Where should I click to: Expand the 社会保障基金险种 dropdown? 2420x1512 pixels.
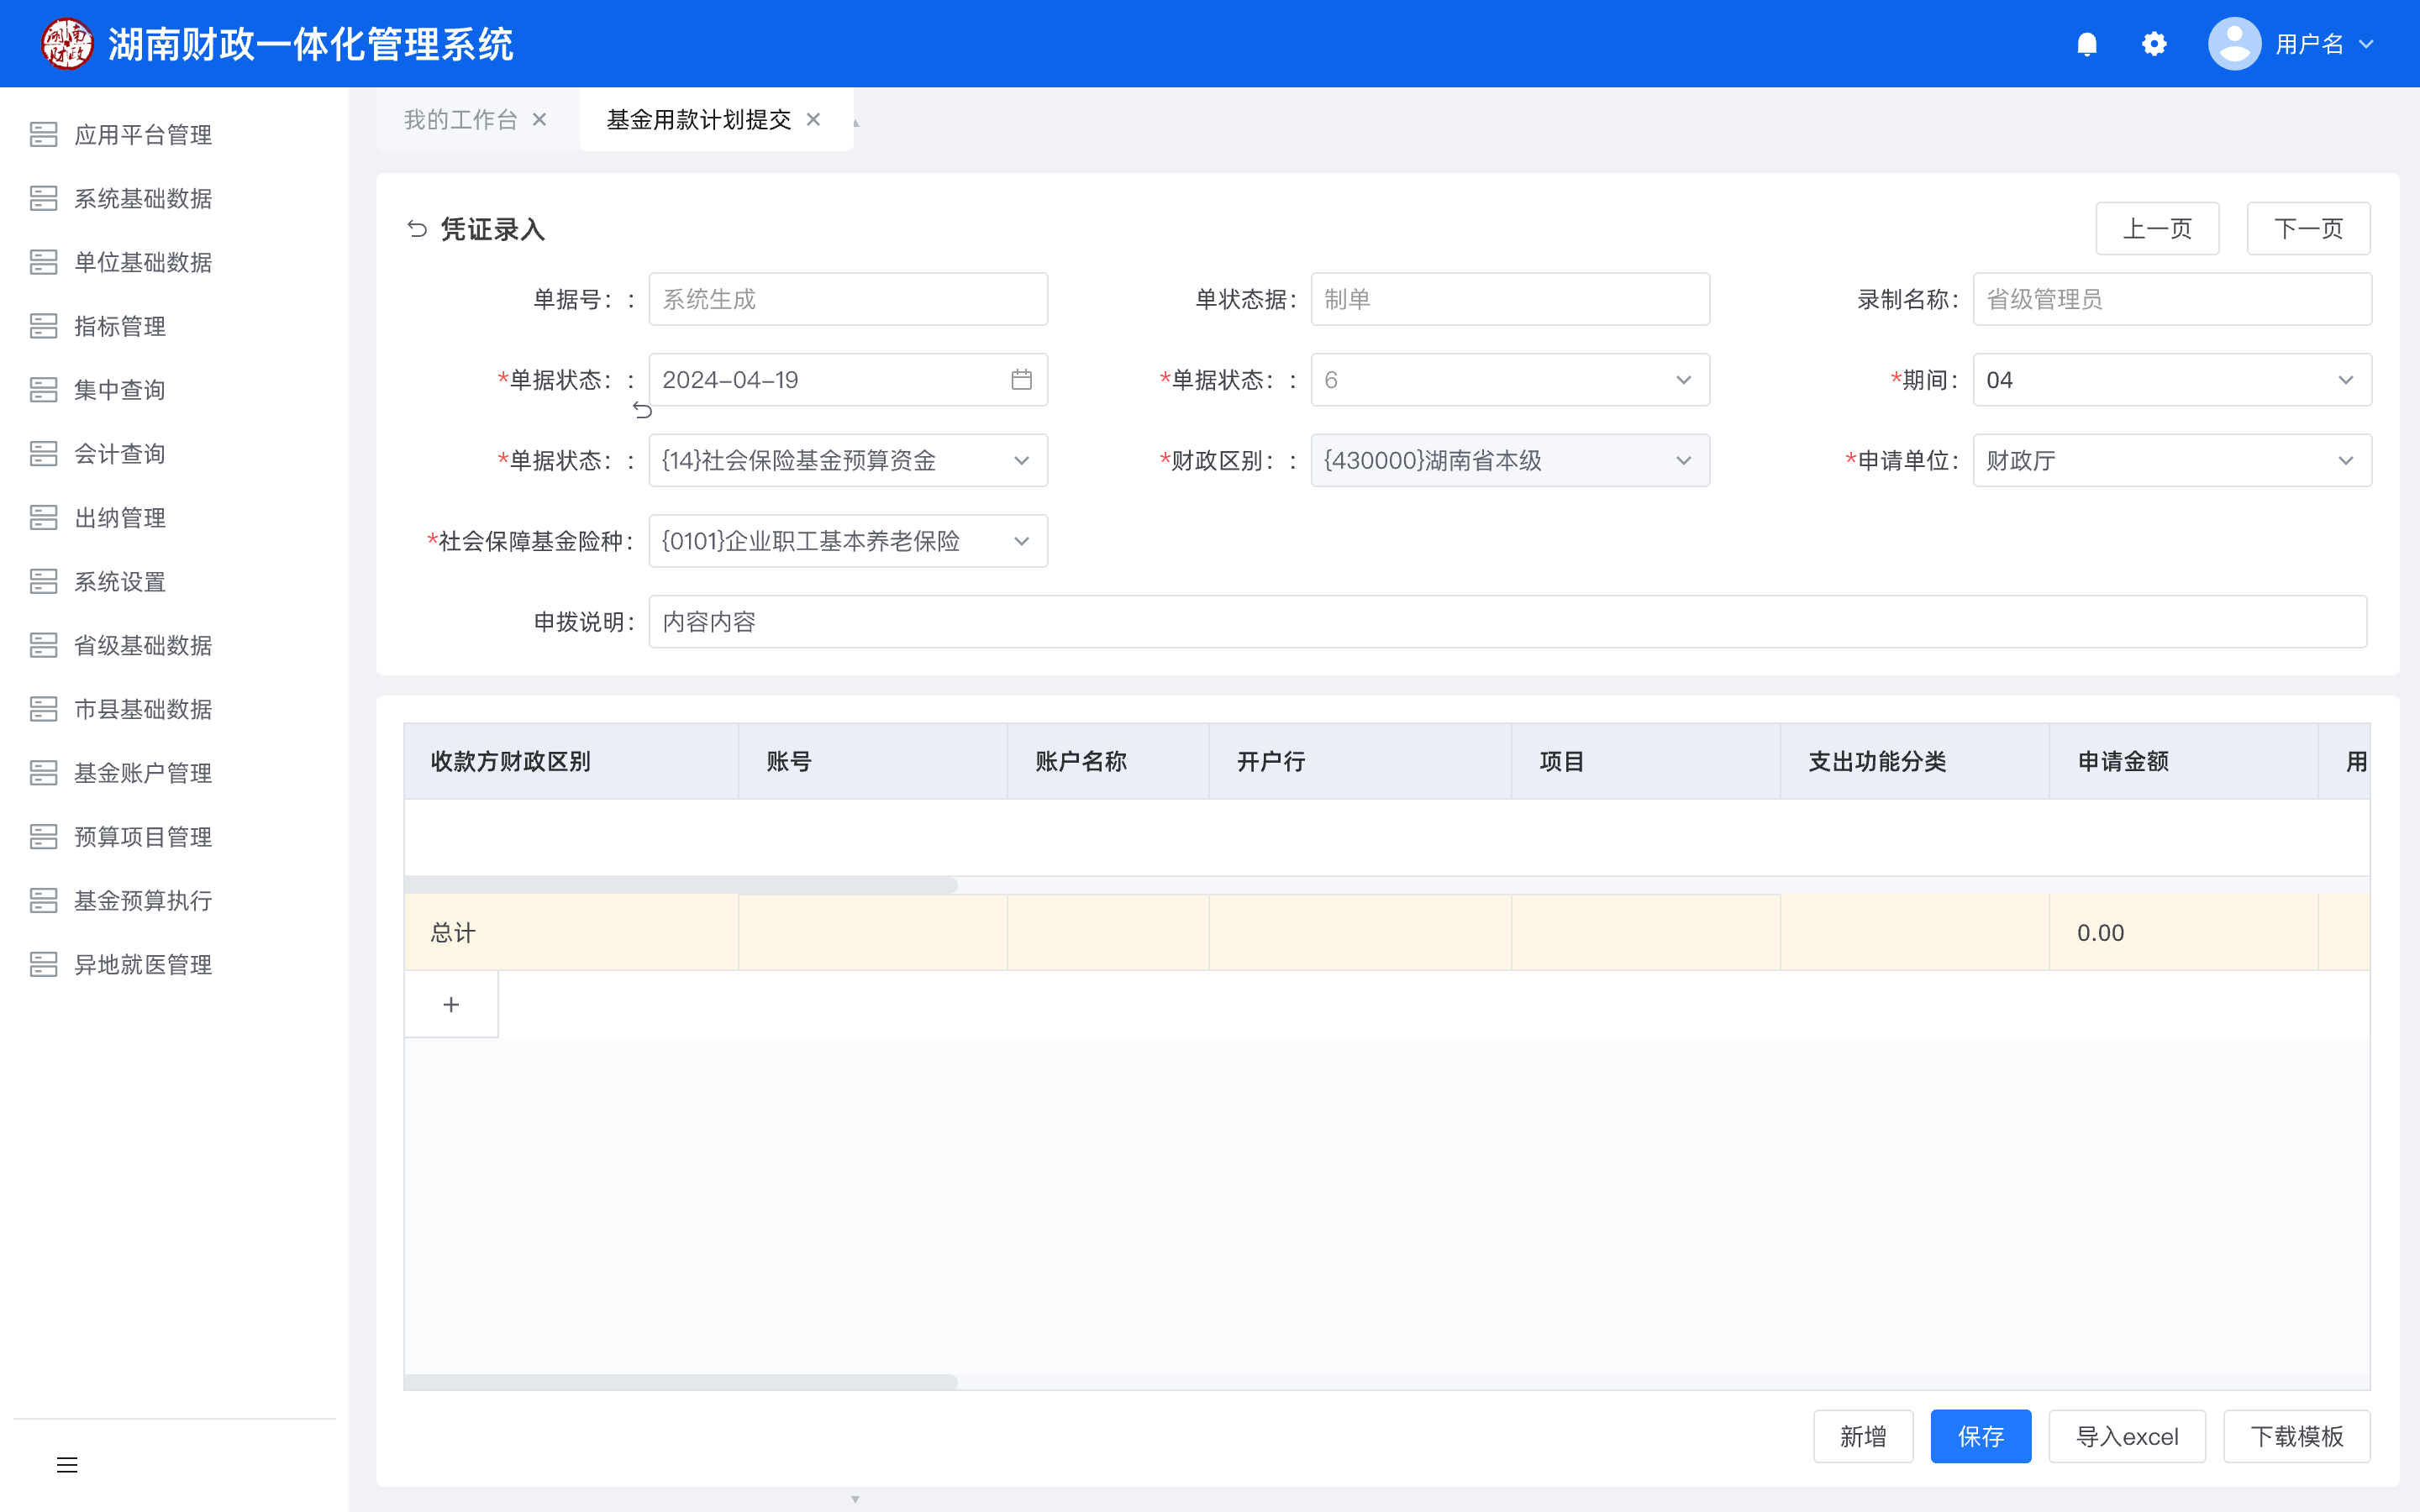(1021, 541)
